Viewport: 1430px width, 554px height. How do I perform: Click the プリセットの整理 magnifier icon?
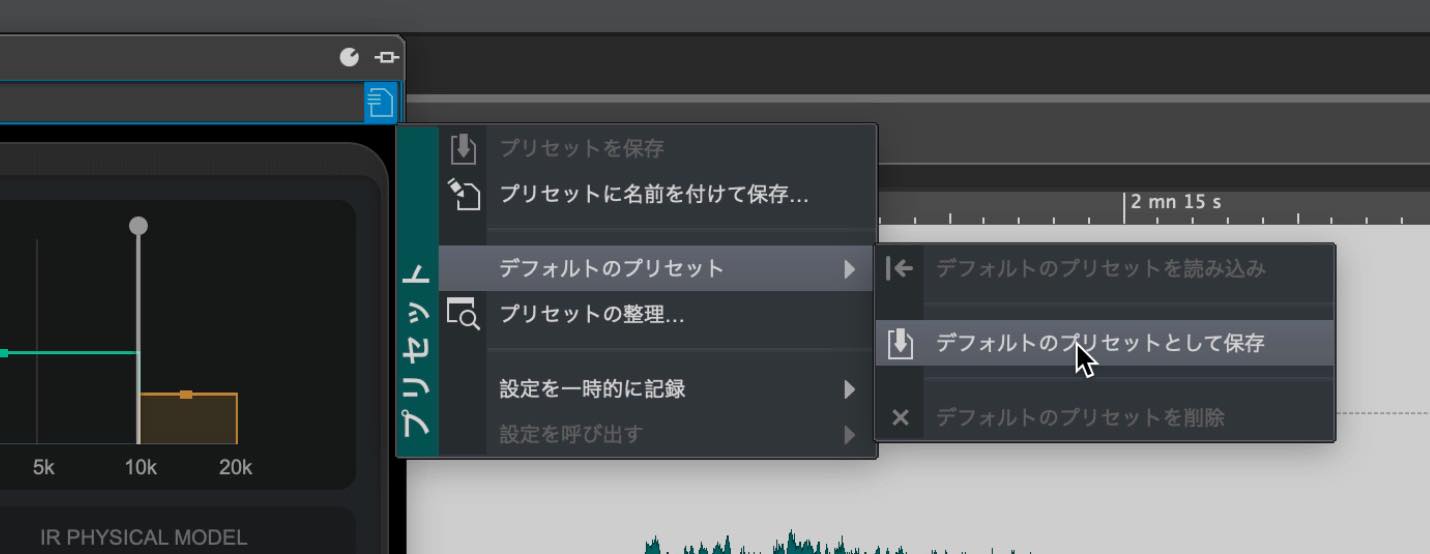point(463,314)
